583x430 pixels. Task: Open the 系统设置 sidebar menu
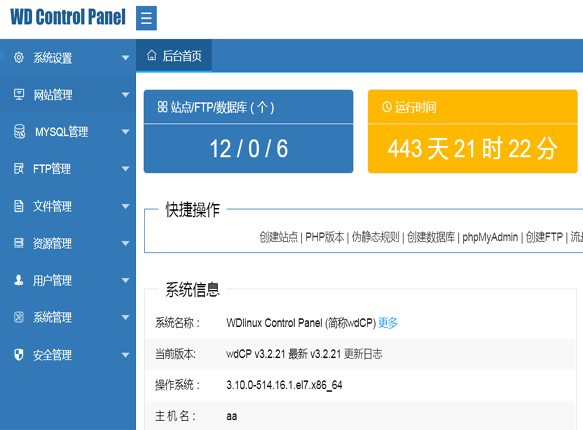click(68, 58)
